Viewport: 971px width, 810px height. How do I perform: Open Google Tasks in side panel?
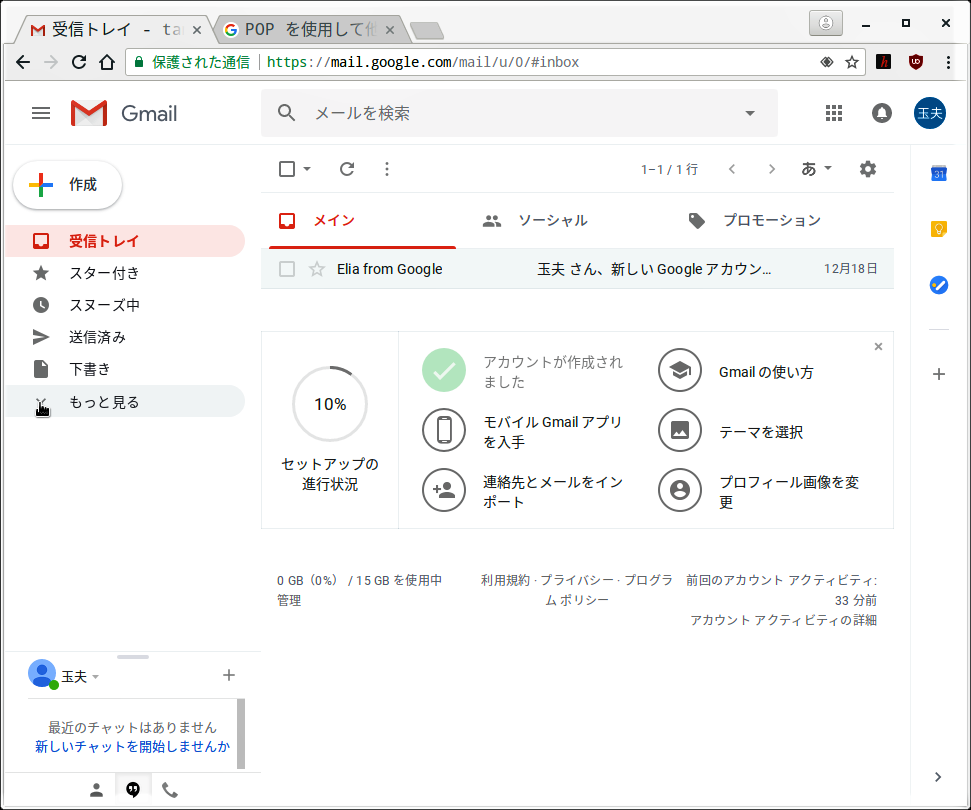click(939, 285)
